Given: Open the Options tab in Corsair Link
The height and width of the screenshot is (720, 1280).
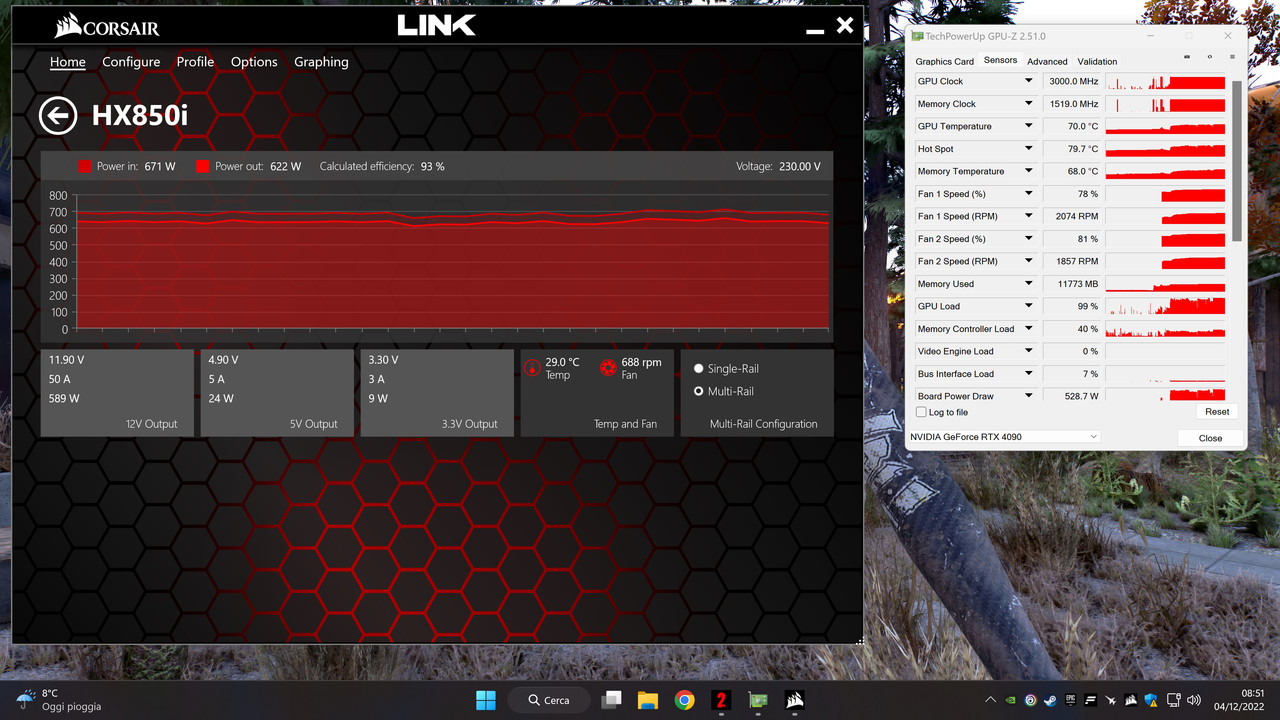Looking at the screenshot, I should click(254, 62).
